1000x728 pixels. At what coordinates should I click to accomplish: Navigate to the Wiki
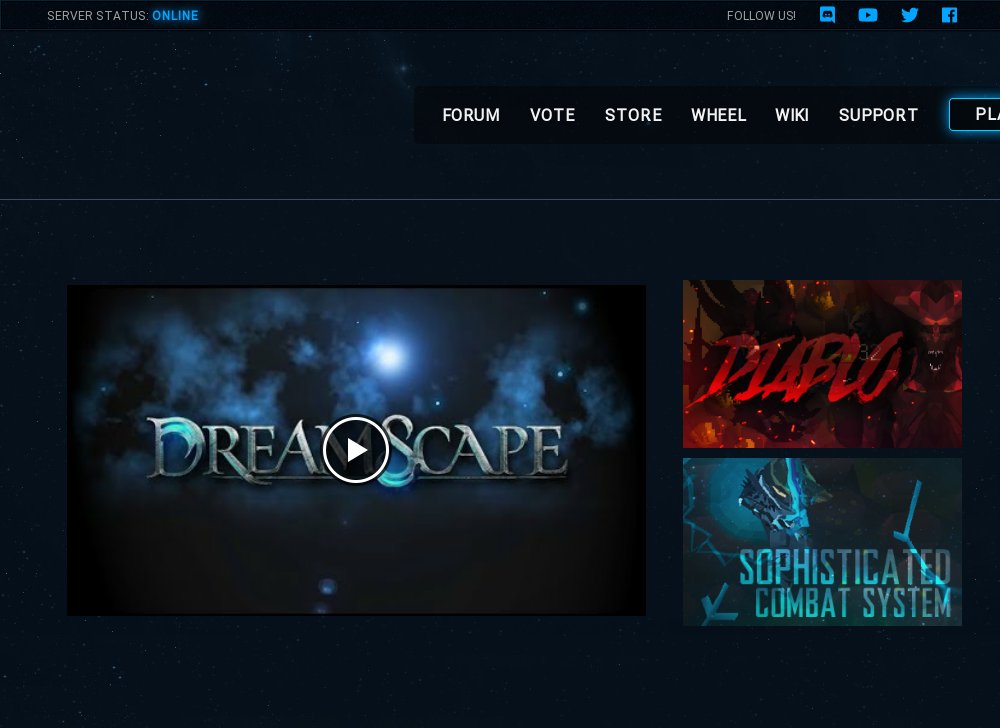pos(792,115)
